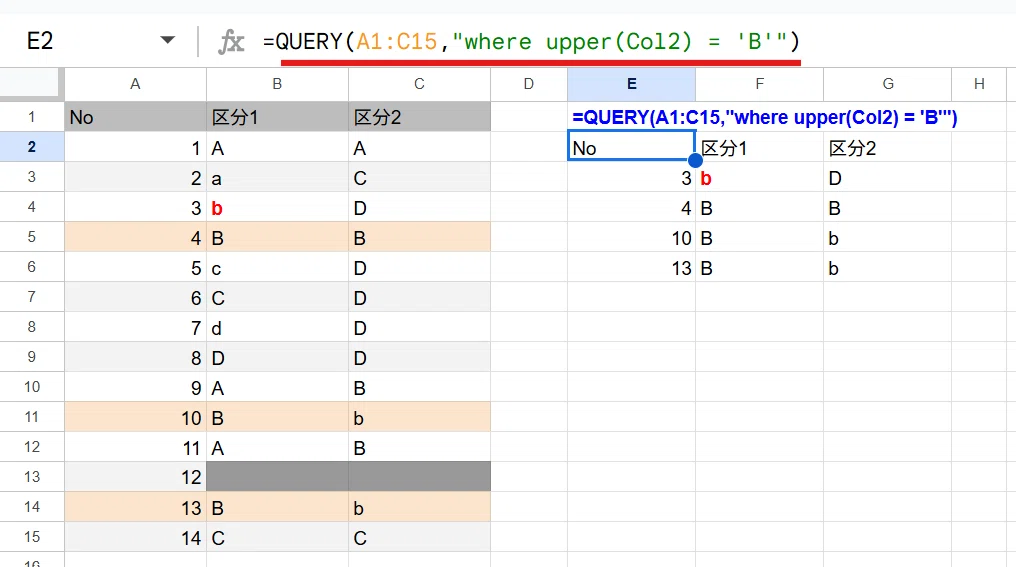Select column G header
The image size is (1016, 567).
[888, 84]
